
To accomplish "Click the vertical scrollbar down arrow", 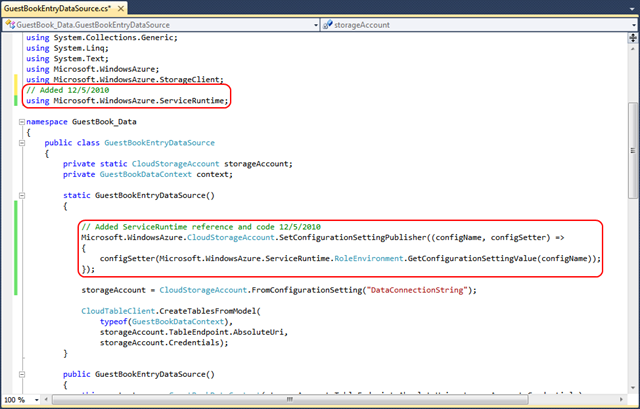I will (633, 388).
